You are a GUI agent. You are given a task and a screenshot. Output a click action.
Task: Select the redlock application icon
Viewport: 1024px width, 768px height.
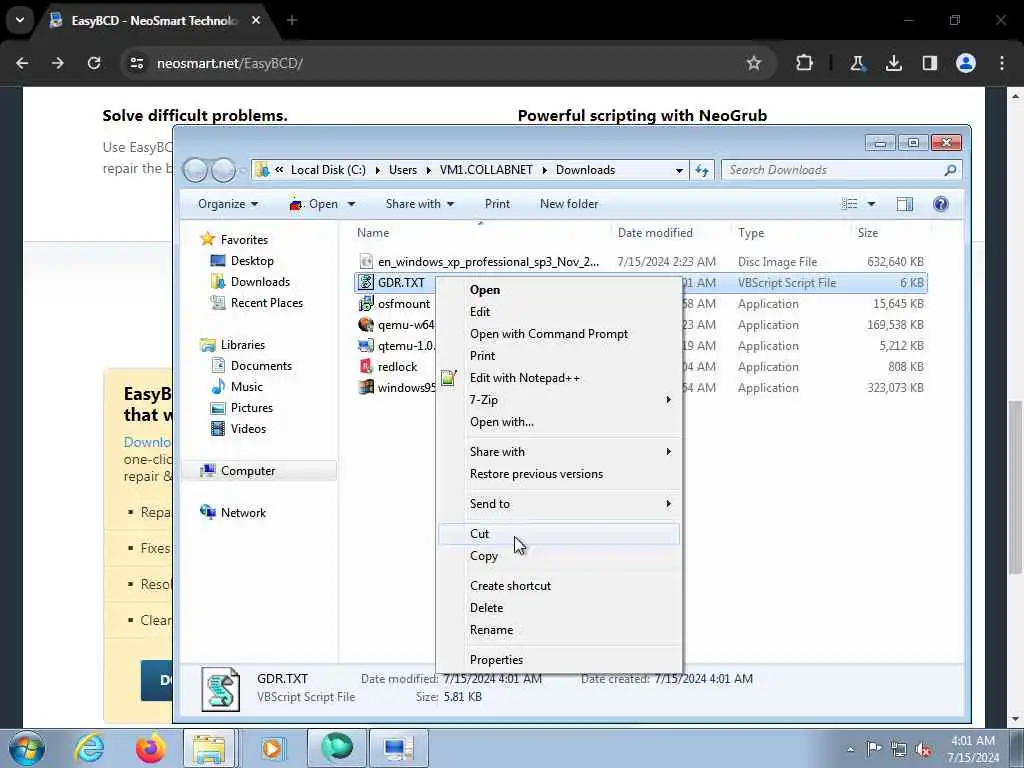[x=366, y=366]
